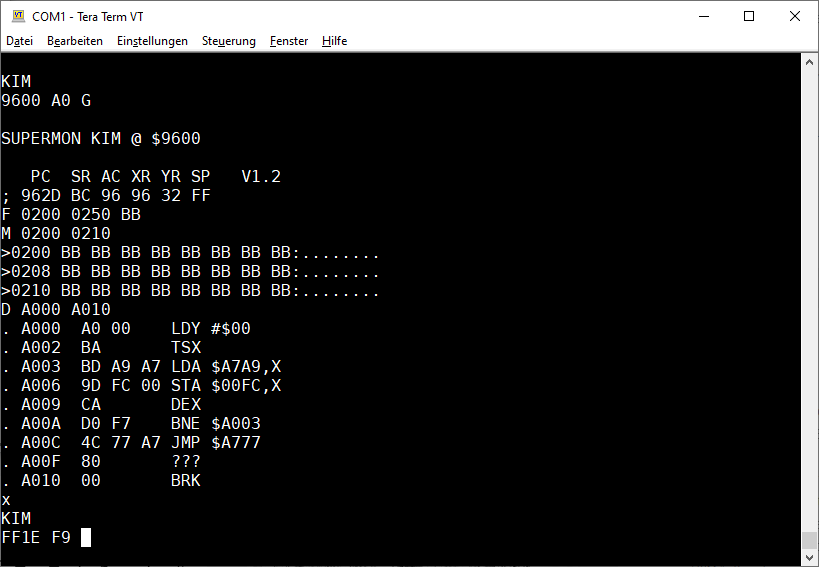
Task: Open the Hilfe menu
Action: tap(335, 41)
